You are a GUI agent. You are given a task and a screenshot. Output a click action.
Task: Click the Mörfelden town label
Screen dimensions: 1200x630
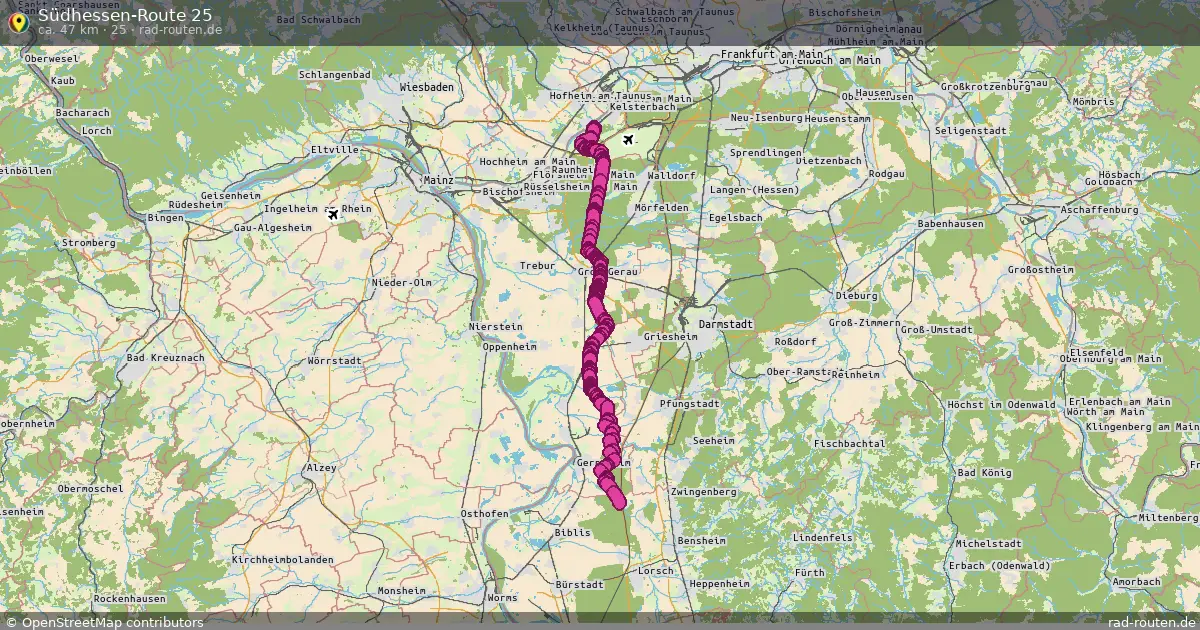[x=661, y=207]
